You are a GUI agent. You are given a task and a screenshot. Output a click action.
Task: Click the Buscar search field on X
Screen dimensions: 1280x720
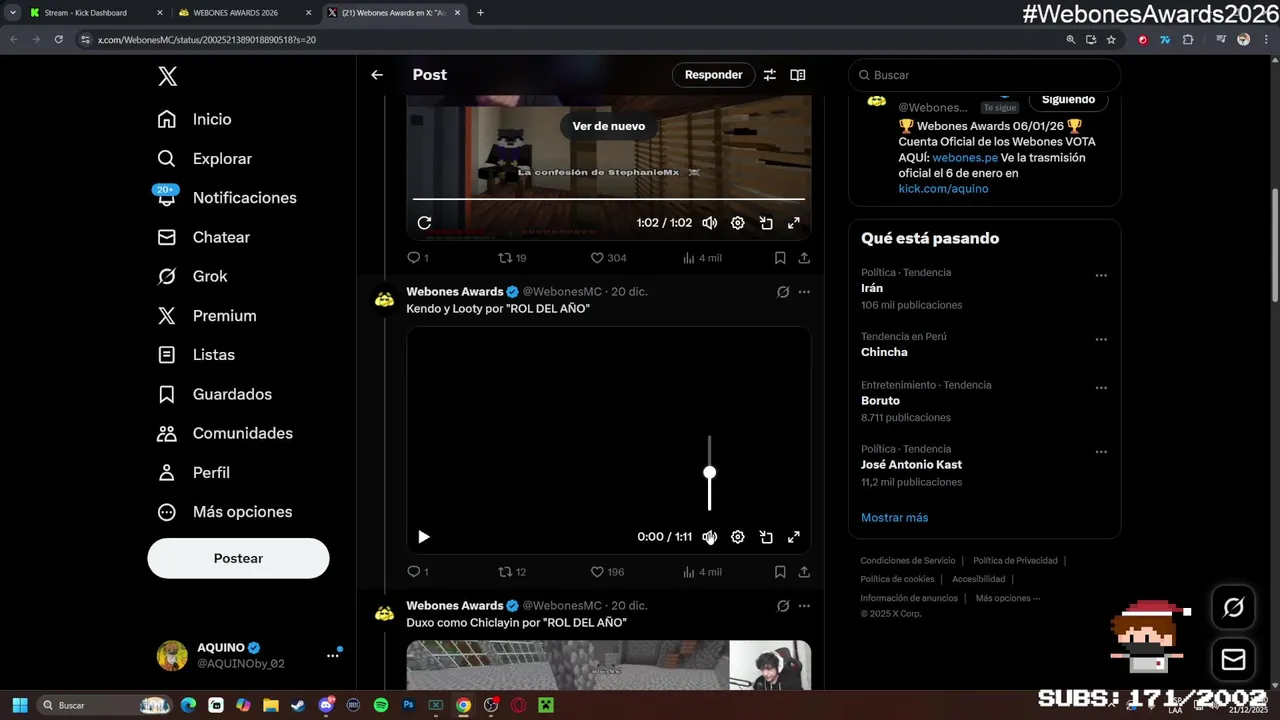point(984,75)
